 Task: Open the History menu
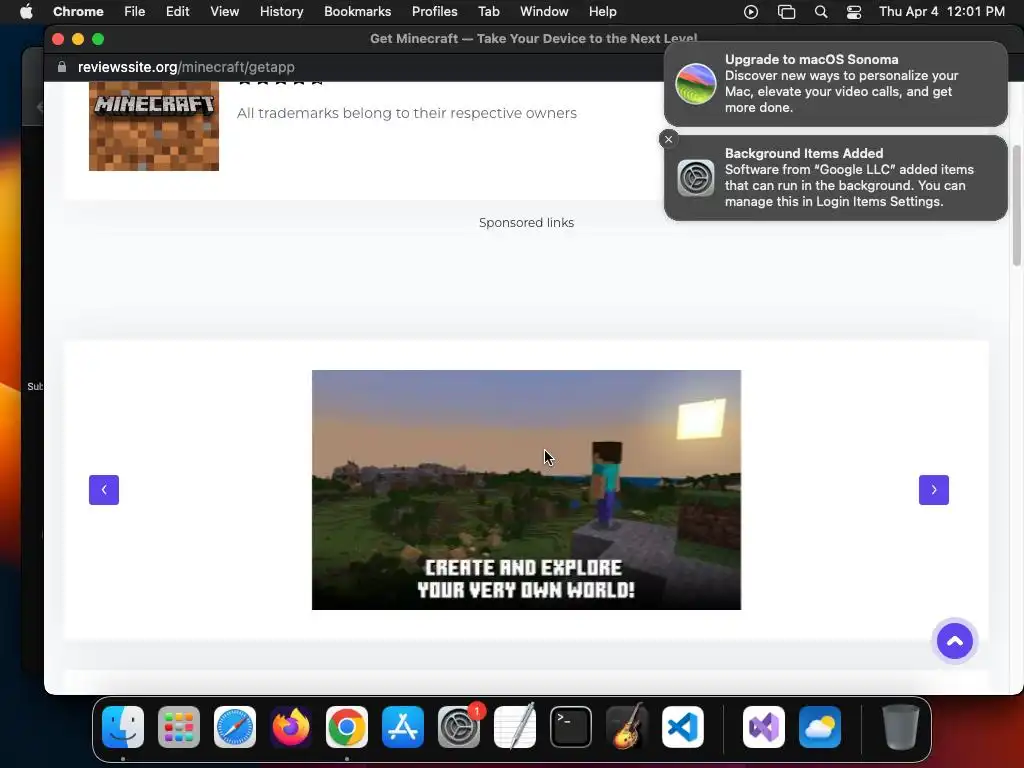pos(281,12)
